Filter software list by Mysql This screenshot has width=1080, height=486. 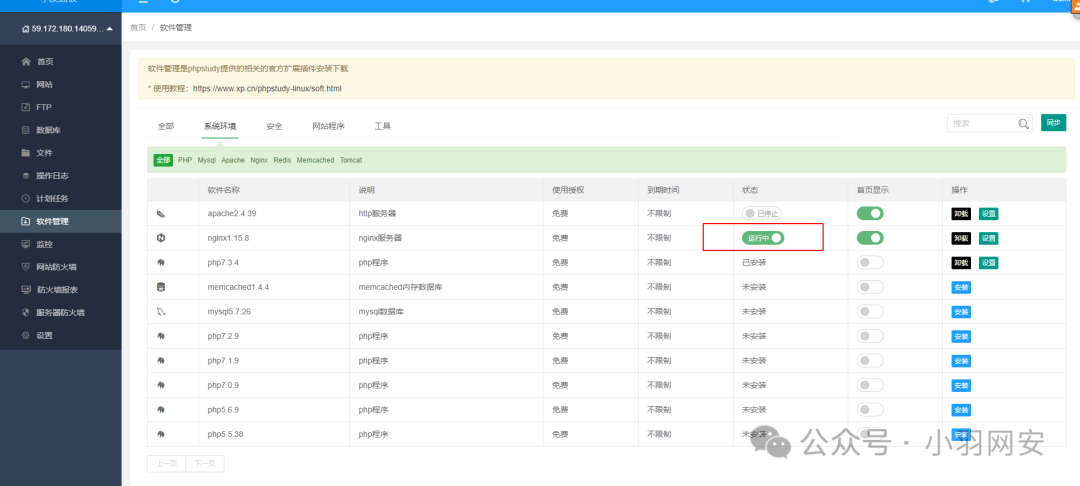click(x=207, y=160)
